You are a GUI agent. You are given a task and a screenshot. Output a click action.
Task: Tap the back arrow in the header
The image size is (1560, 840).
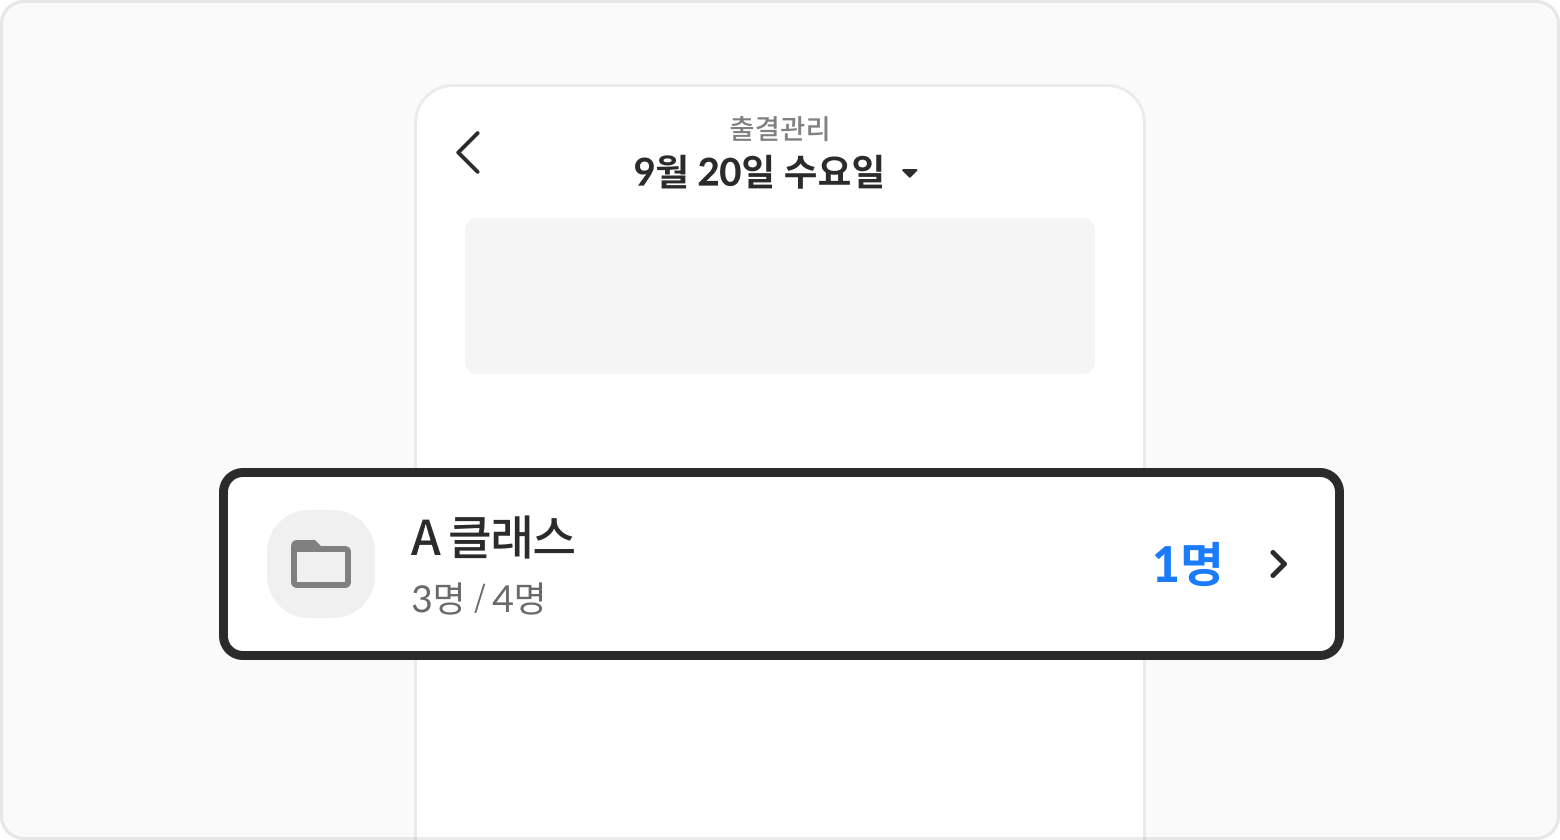coord(468,153)
